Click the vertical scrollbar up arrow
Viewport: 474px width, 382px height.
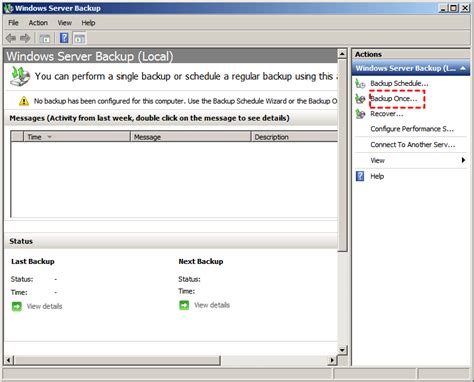point(342,54)
